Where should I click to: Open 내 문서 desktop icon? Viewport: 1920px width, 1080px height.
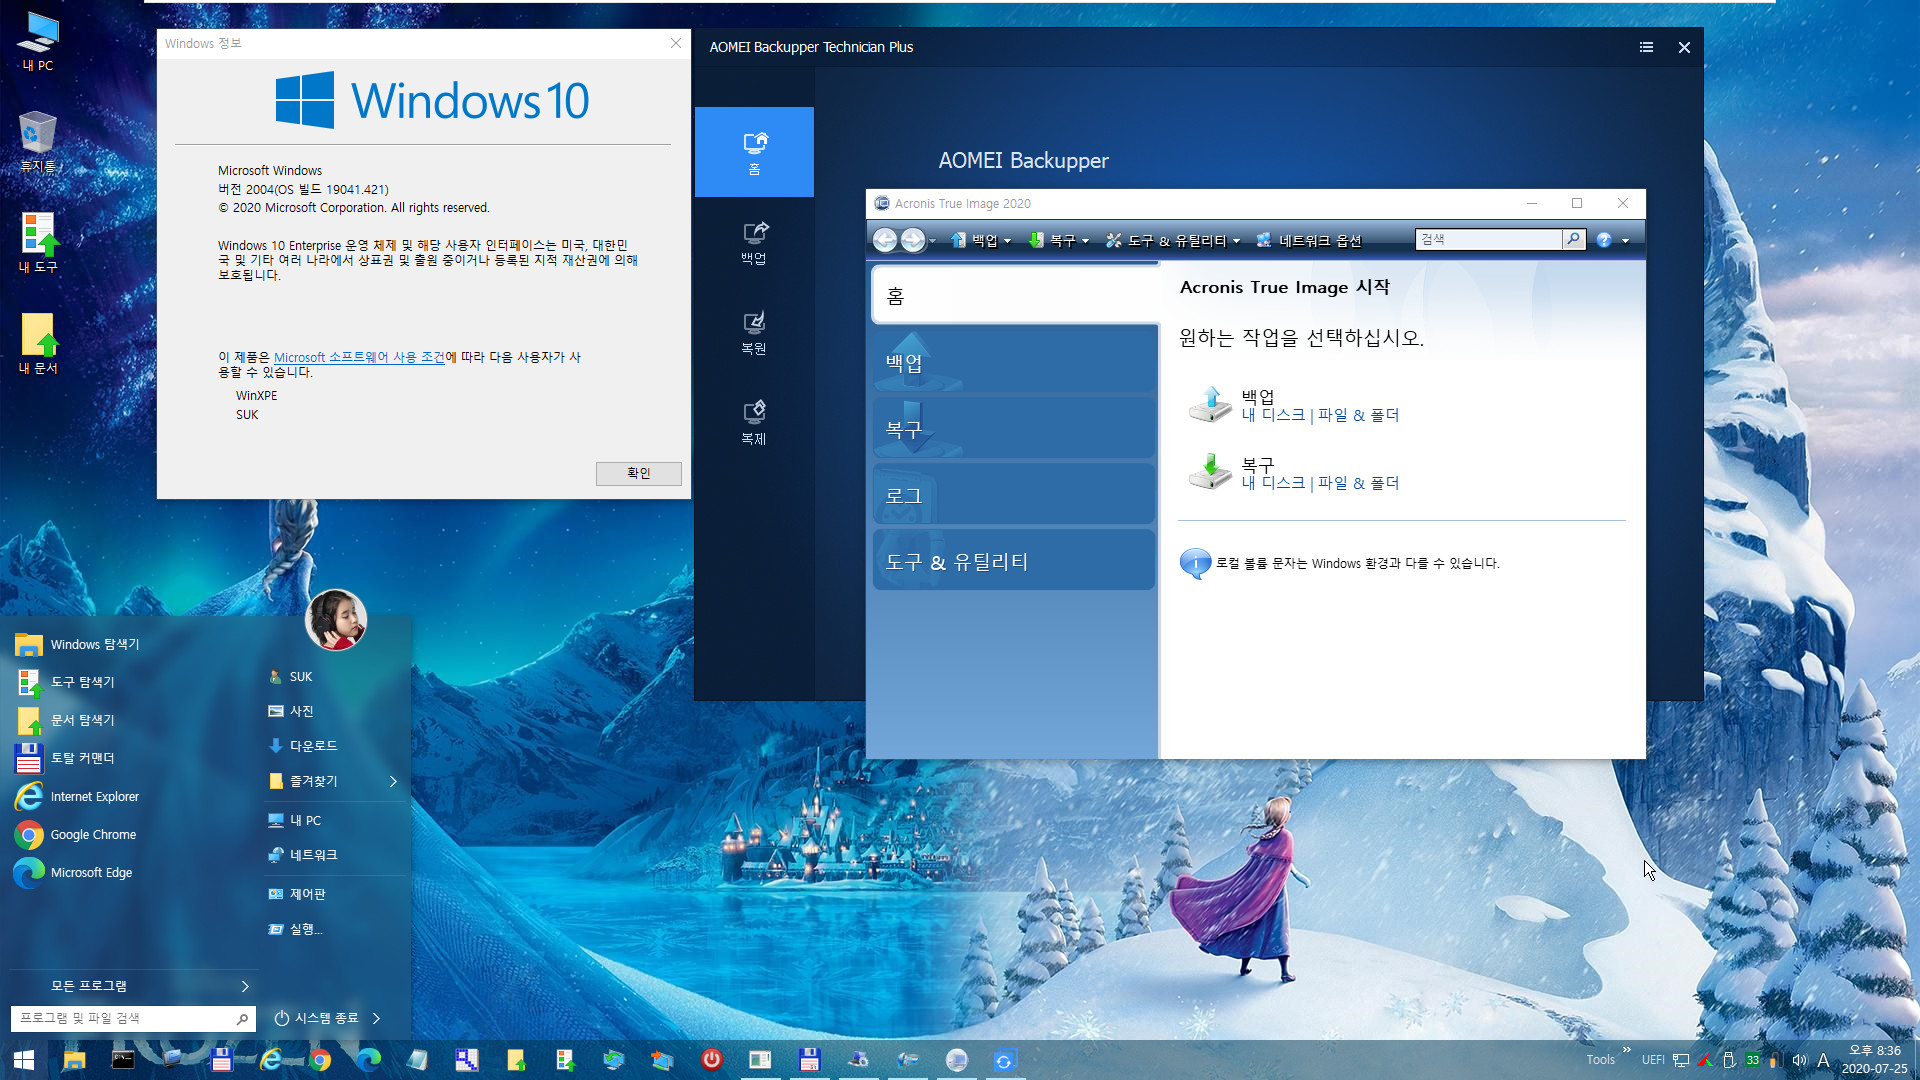[x=38, y=344]
